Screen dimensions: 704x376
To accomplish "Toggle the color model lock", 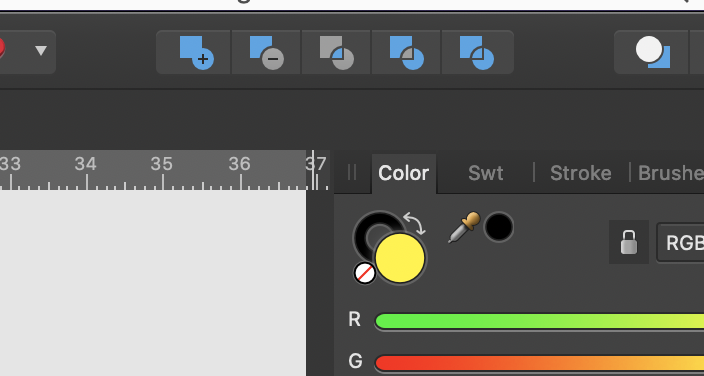I will [629, 242].
